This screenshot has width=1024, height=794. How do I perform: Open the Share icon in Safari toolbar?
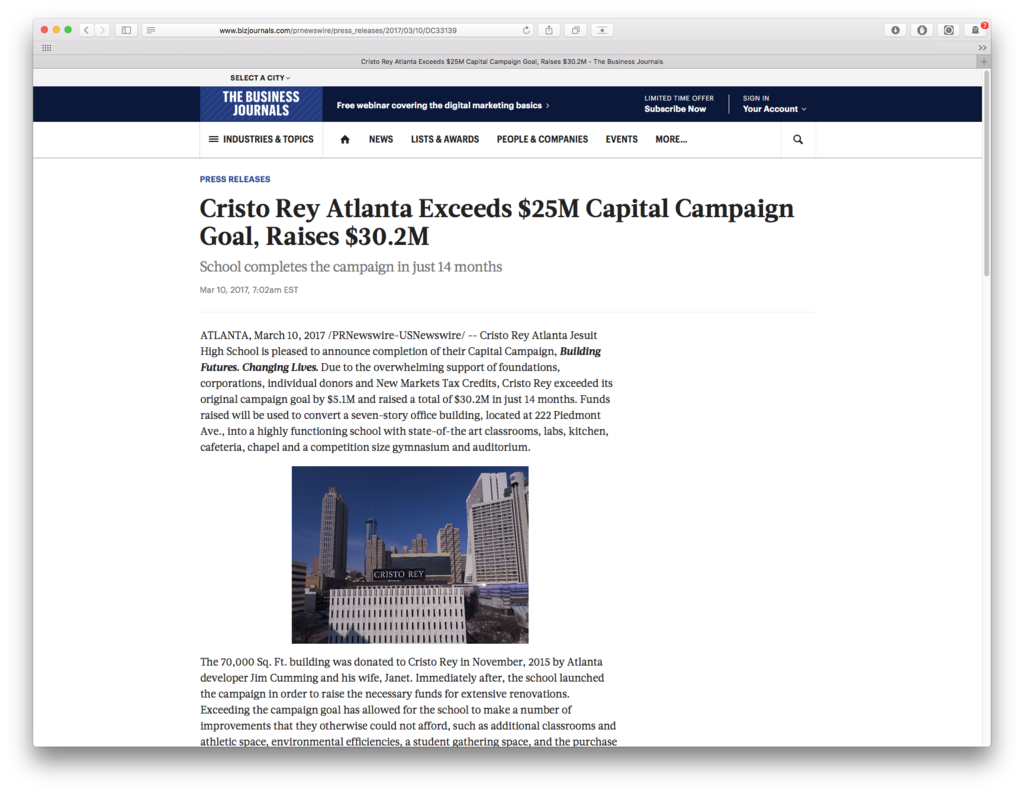(x=549, y=30)
